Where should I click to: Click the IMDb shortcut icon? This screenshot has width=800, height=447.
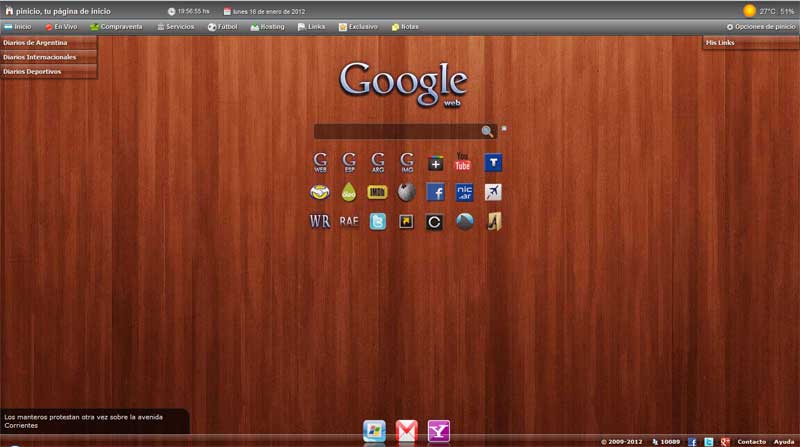[x=378, y=192]
